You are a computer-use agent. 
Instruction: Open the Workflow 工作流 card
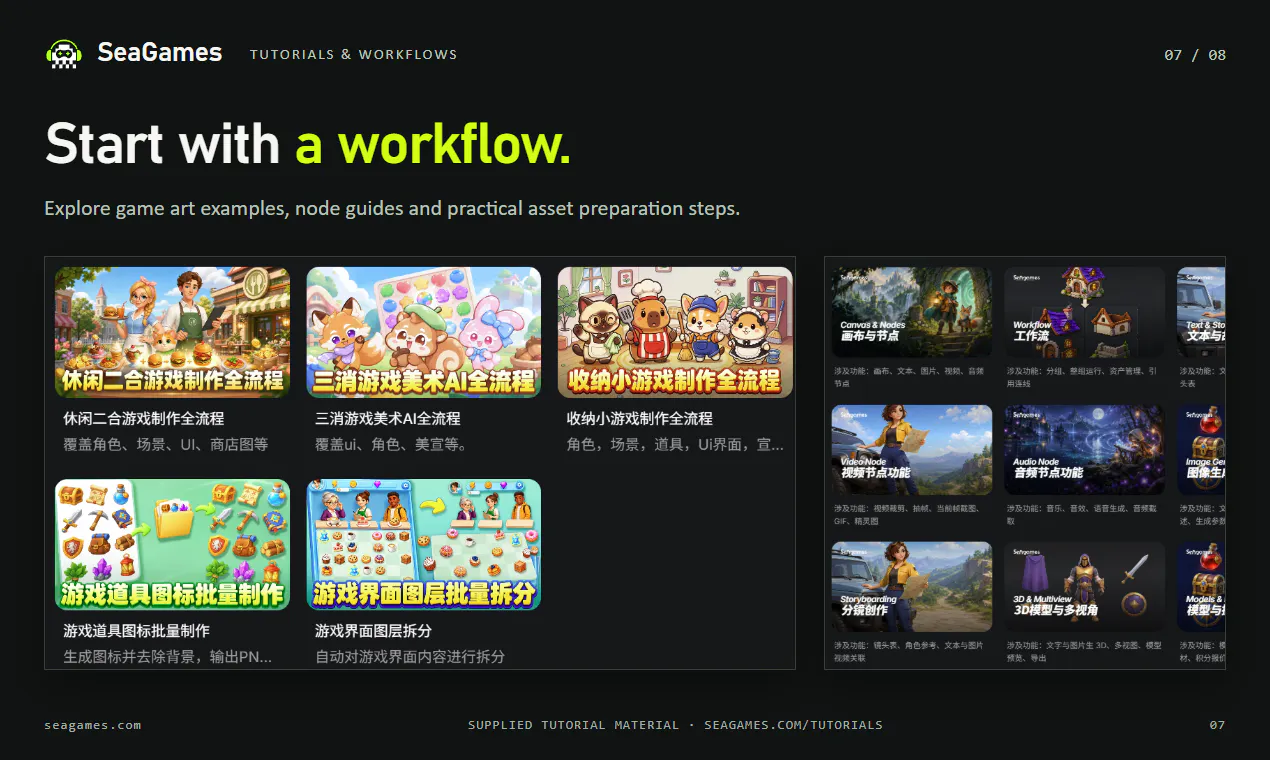1085,312
